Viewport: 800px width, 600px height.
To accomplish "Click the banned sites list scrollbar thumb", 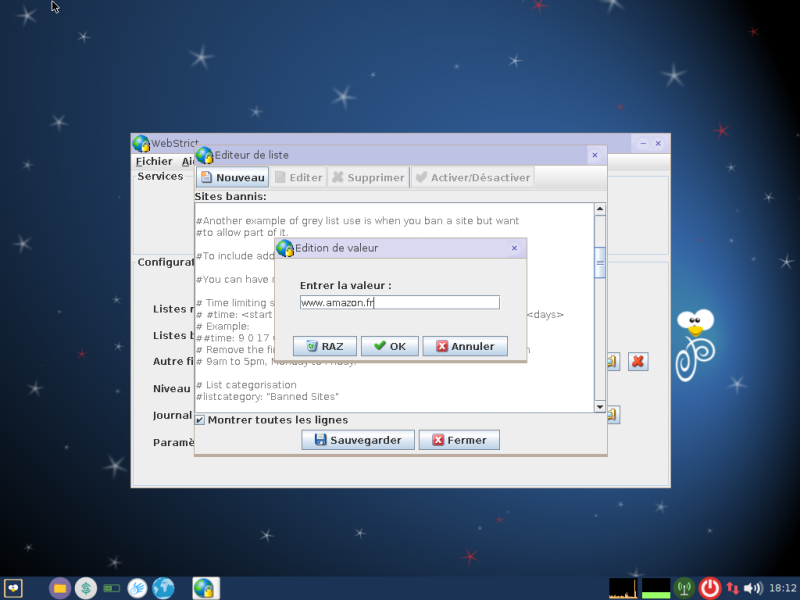I will tap(600, 263).
